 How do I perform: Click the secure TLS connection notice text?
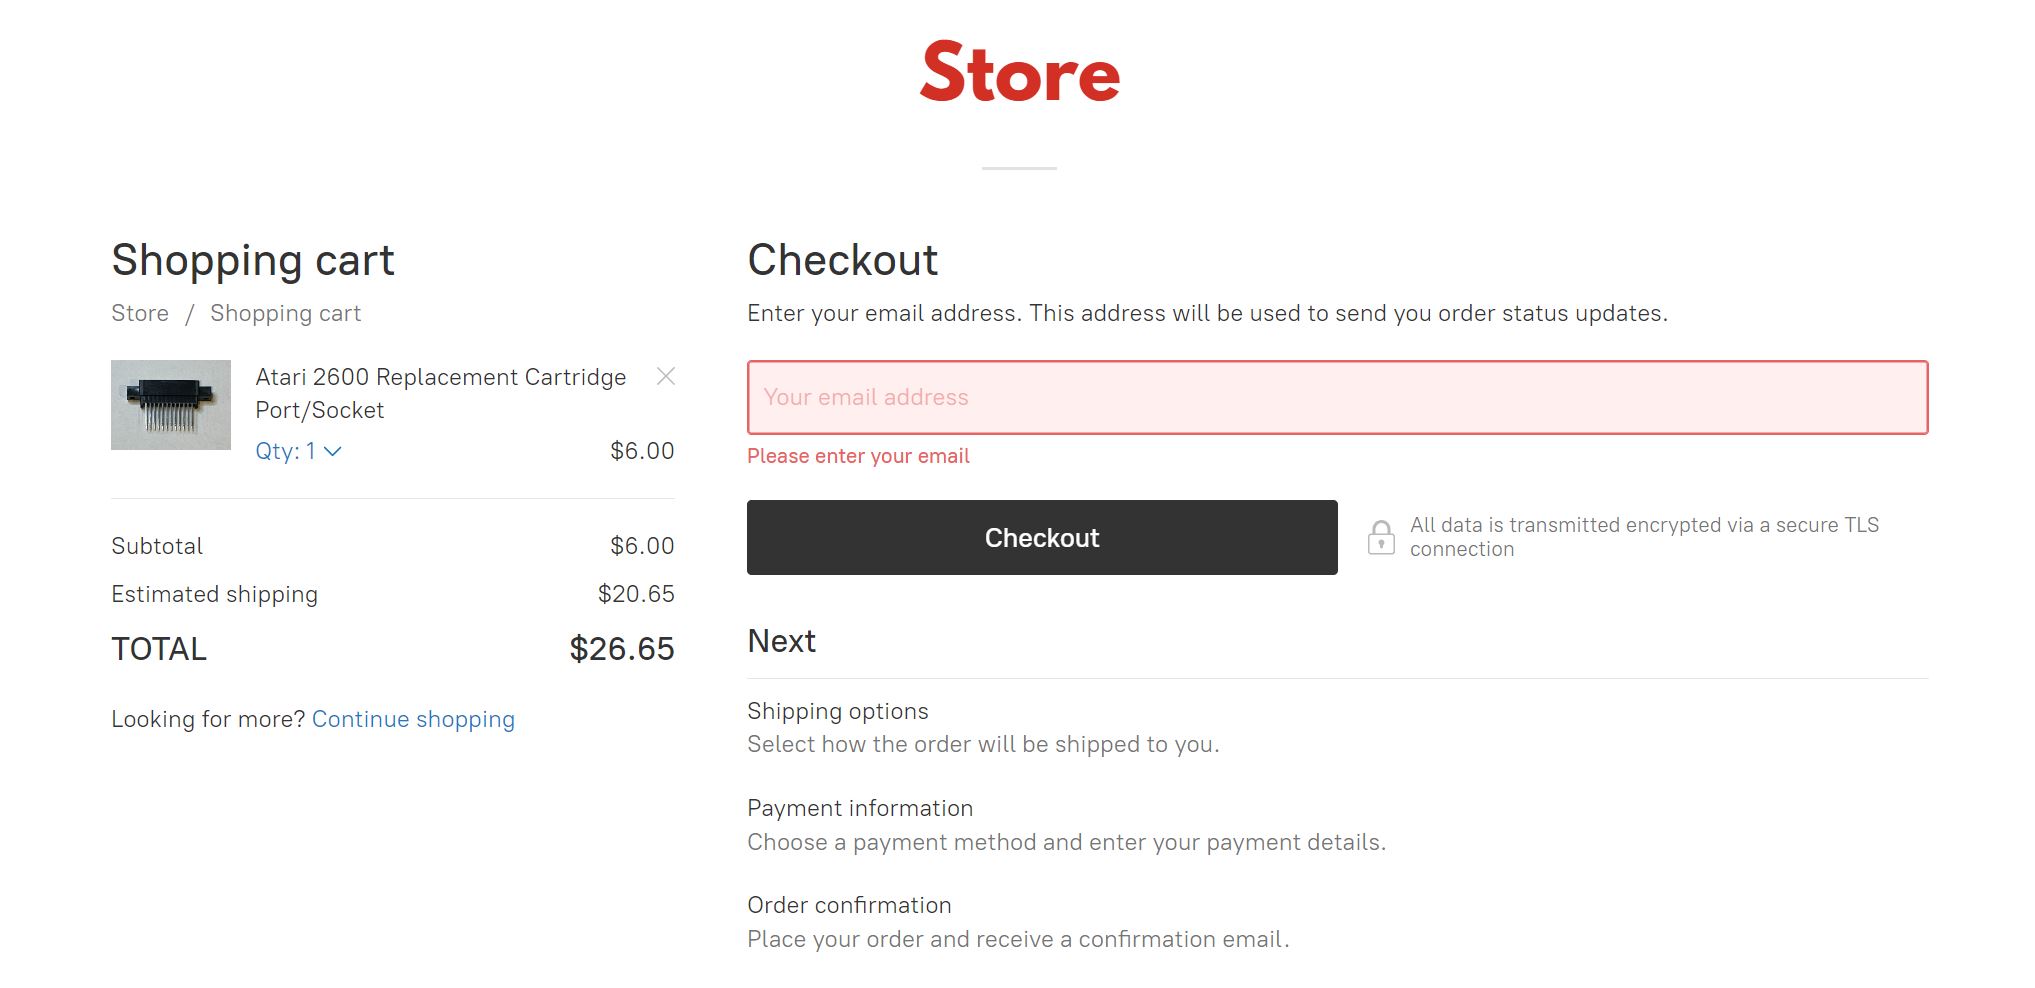pos(1643,537)
